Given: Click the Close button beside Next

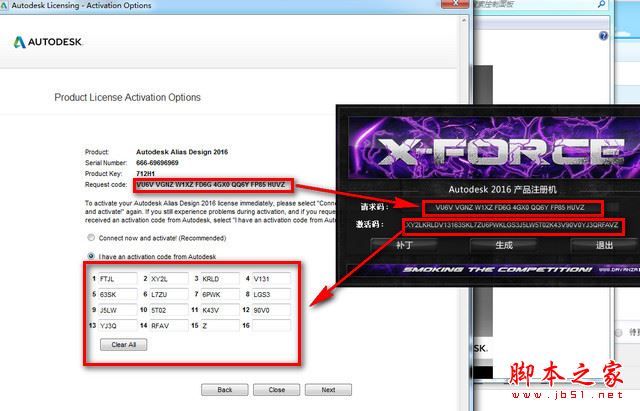Looking at the screenshot, I should (276, 390).
